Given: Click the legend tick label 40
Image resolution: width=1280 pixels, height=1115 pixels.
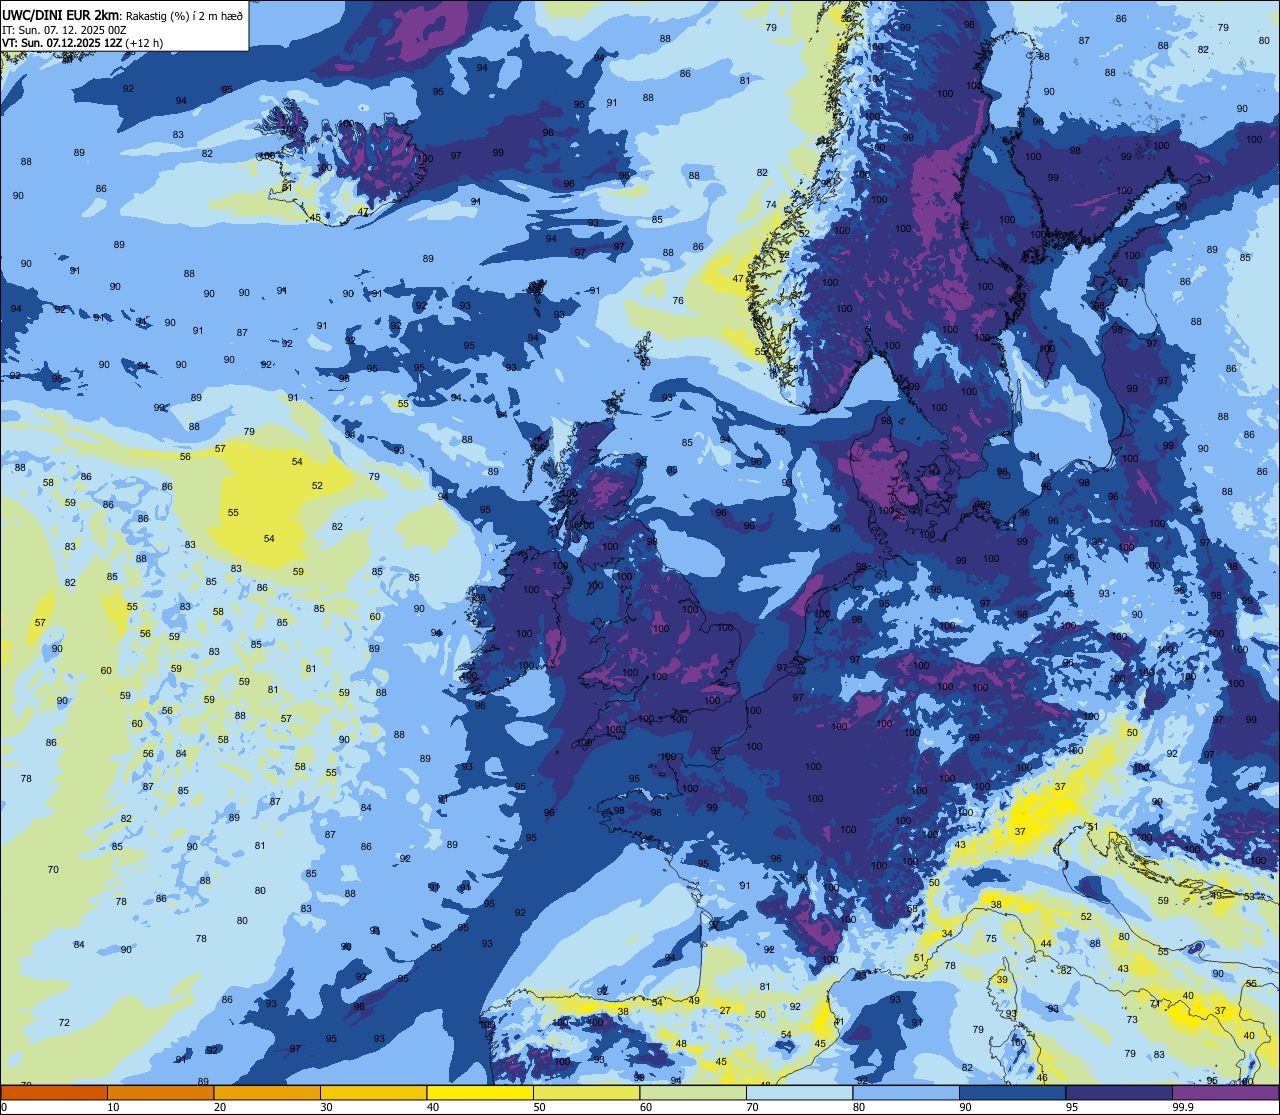Looking at the screenshot, I should (433, 1107).
